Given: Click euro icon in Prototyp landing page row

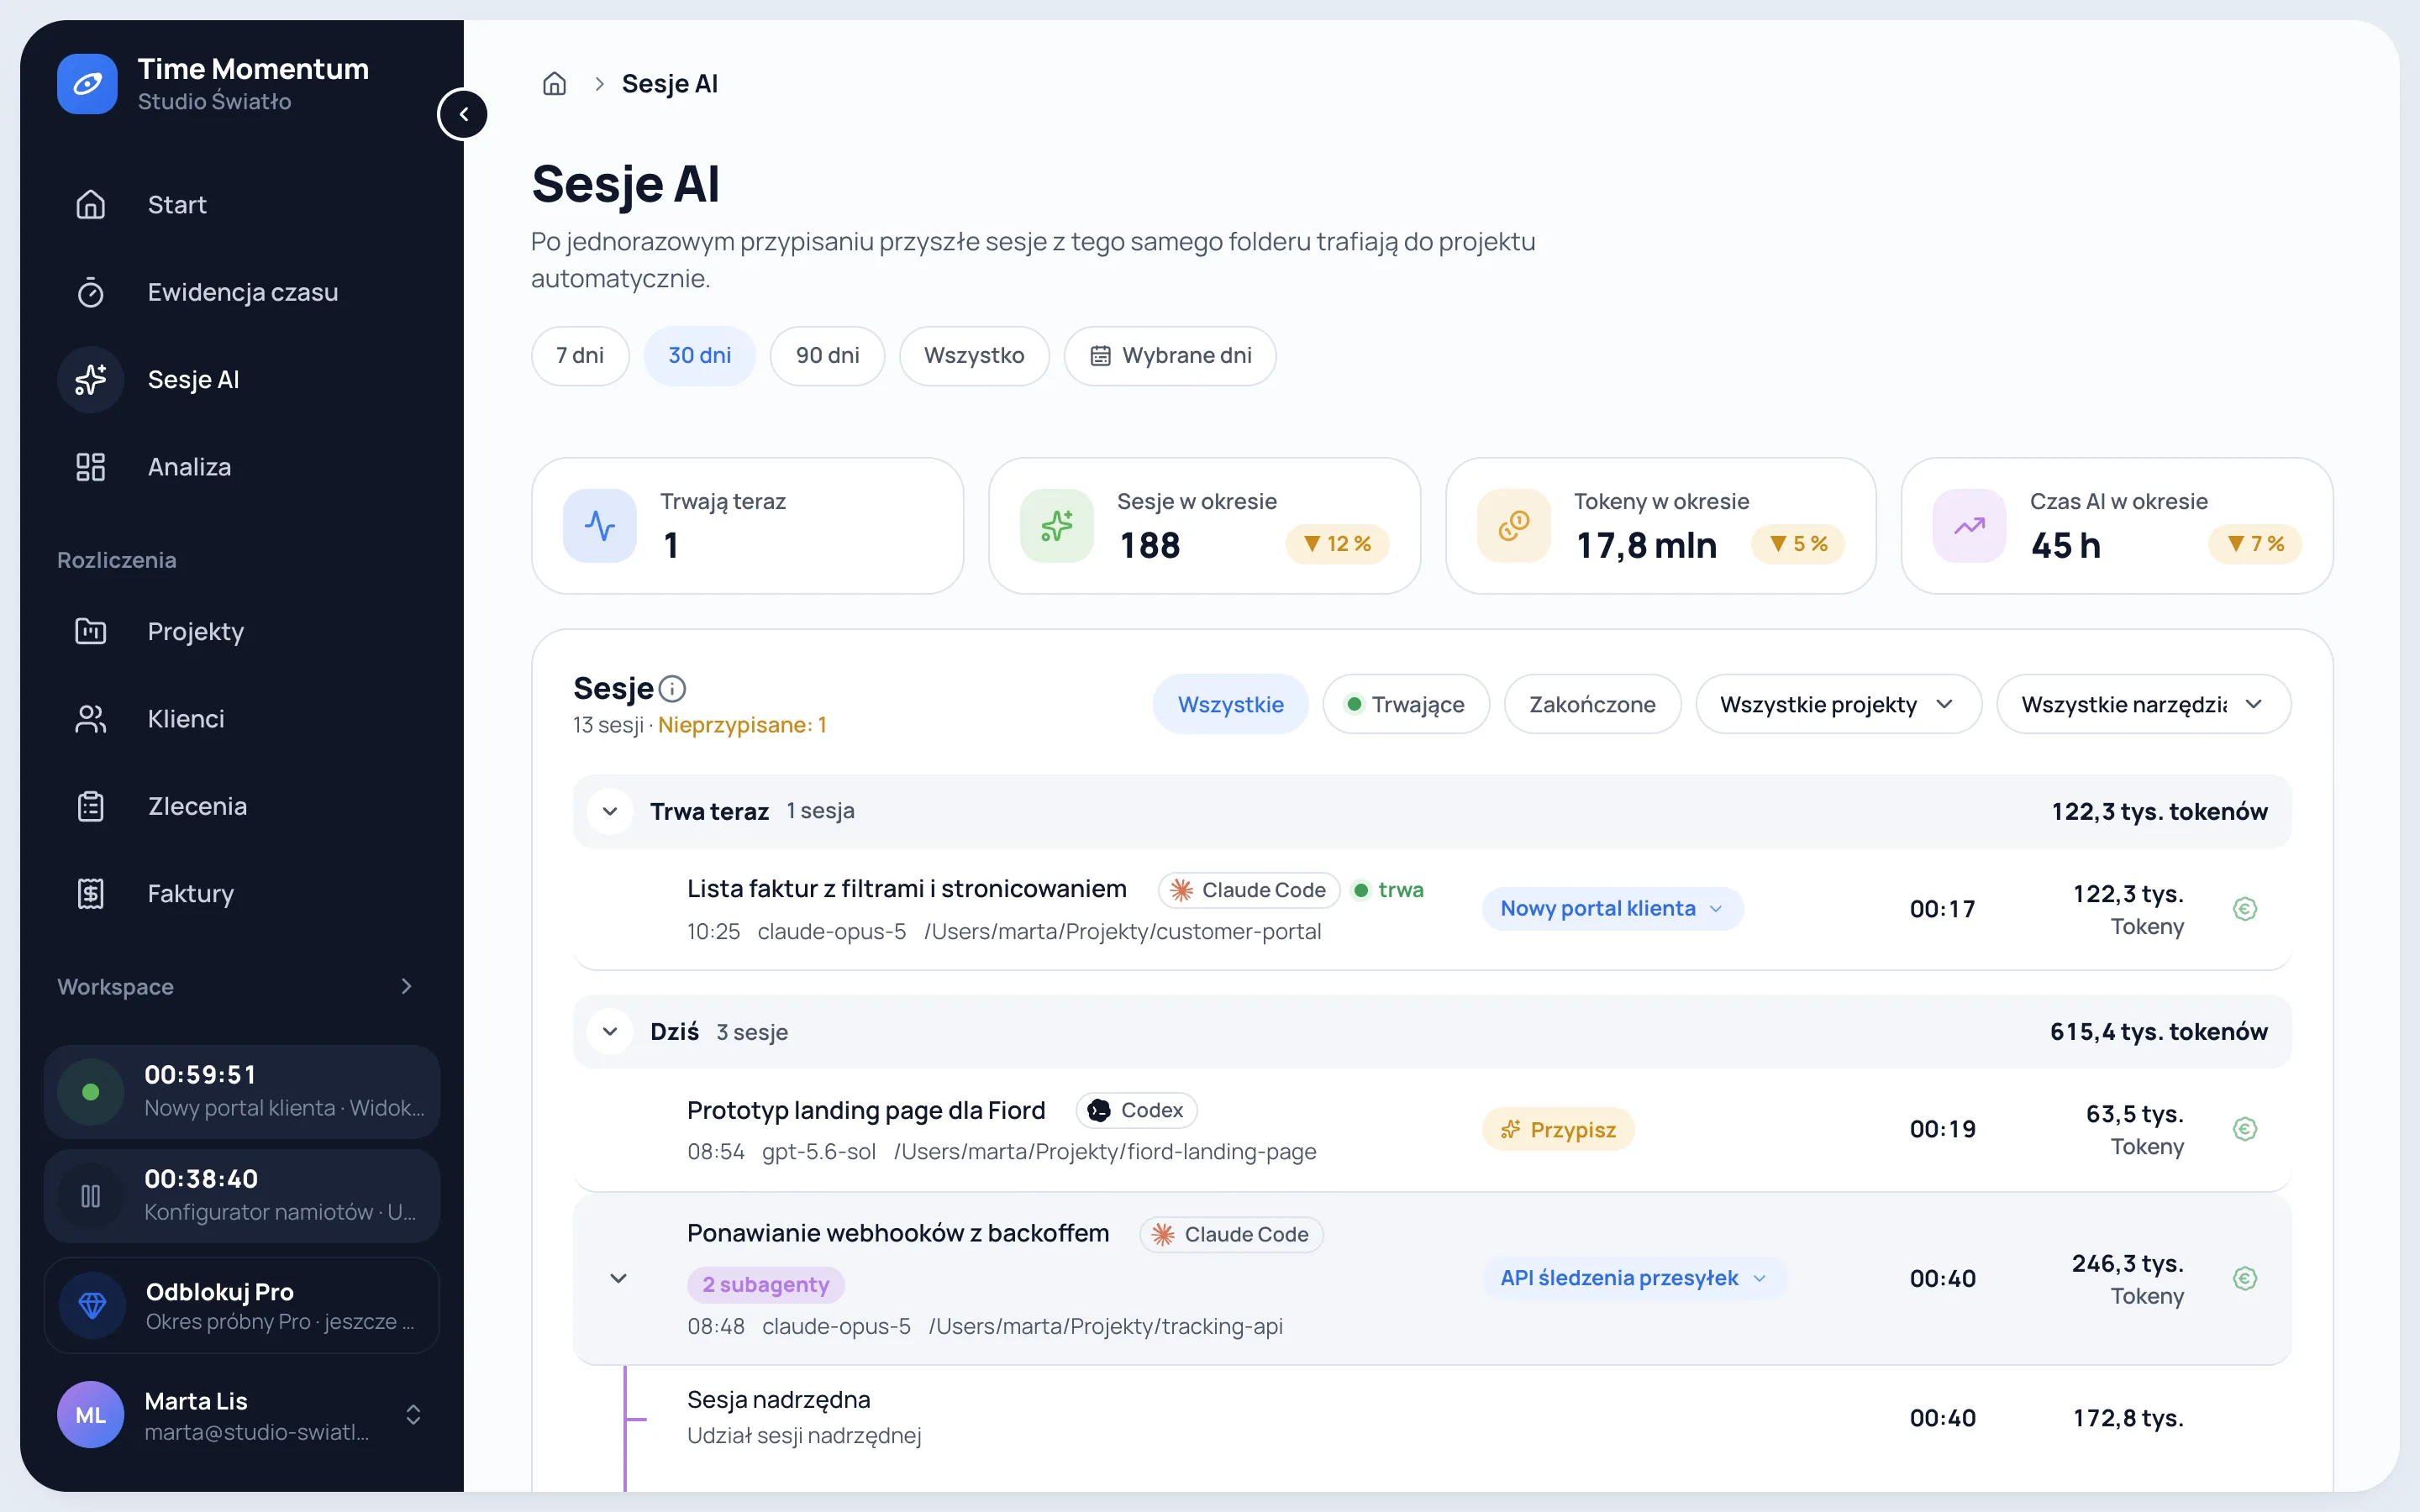Looking at the screenshot, I should click(2245, 1129).
